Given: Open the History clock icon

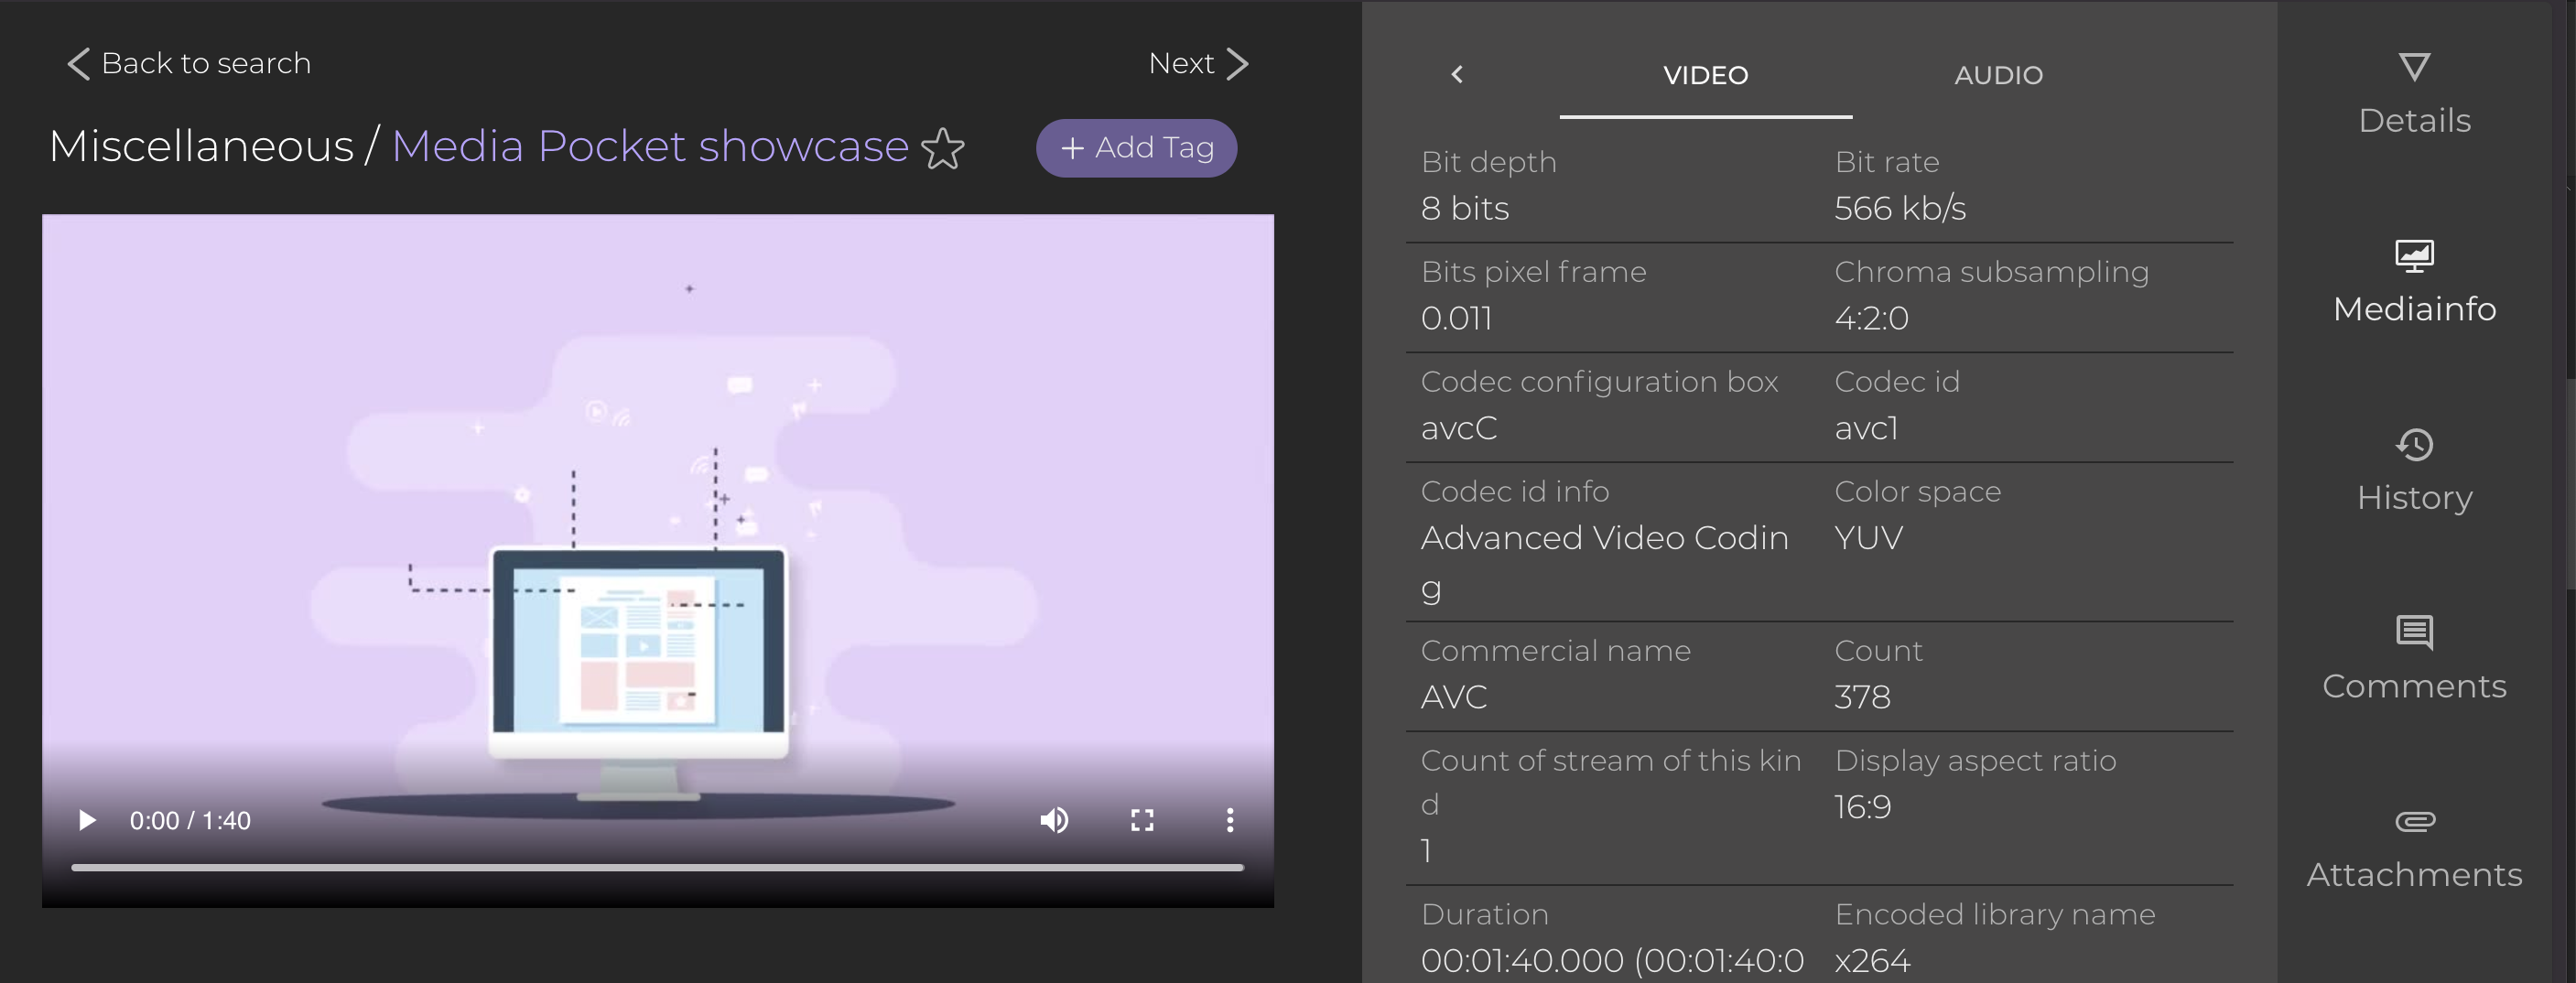Looking at the screenshot, I should tap(2414, 445).
